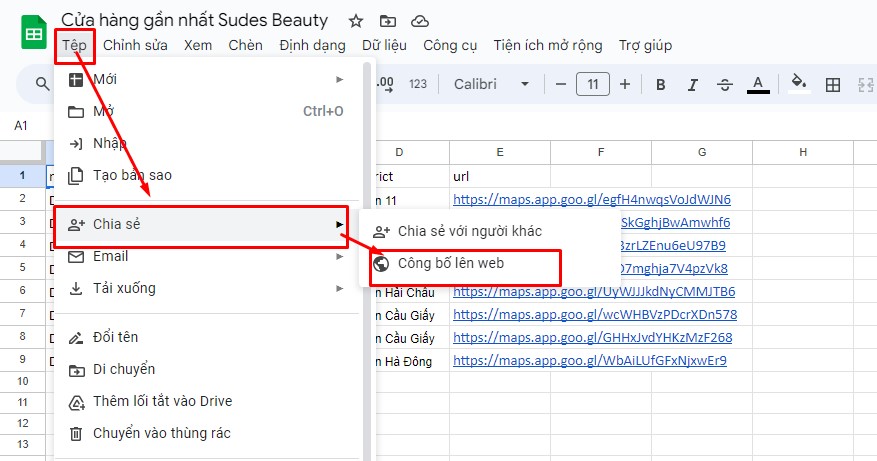Click the download icon beside Tải xuống

coord(76,289)
